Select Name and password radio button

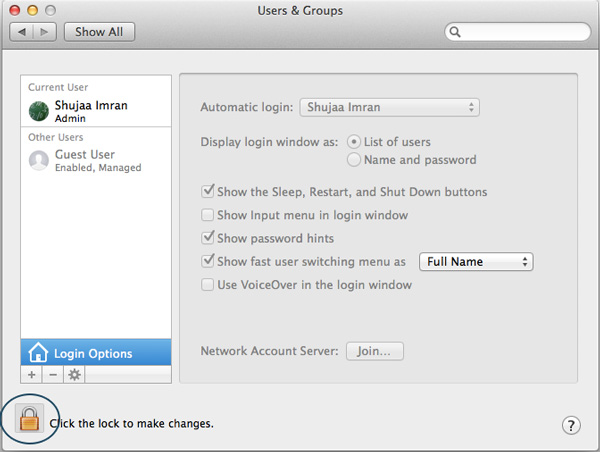[354, 159]
